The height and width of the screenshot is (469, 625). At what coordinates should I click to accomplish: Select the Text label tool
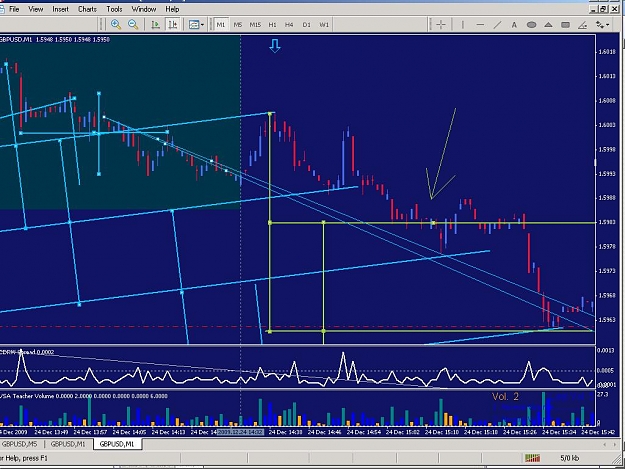[514, 25]
